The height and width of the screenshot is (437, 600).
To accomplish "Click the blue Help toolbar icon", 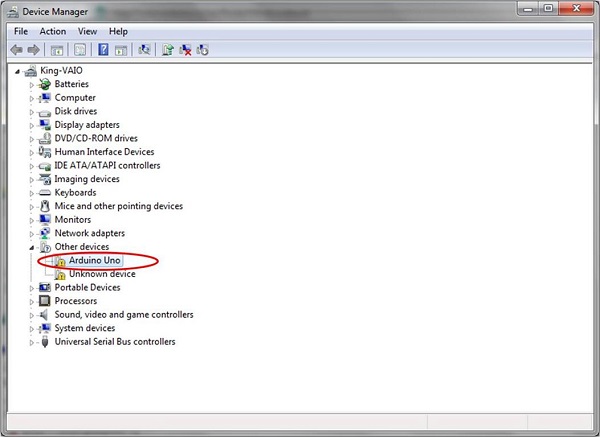I will (x=102, y=50).
